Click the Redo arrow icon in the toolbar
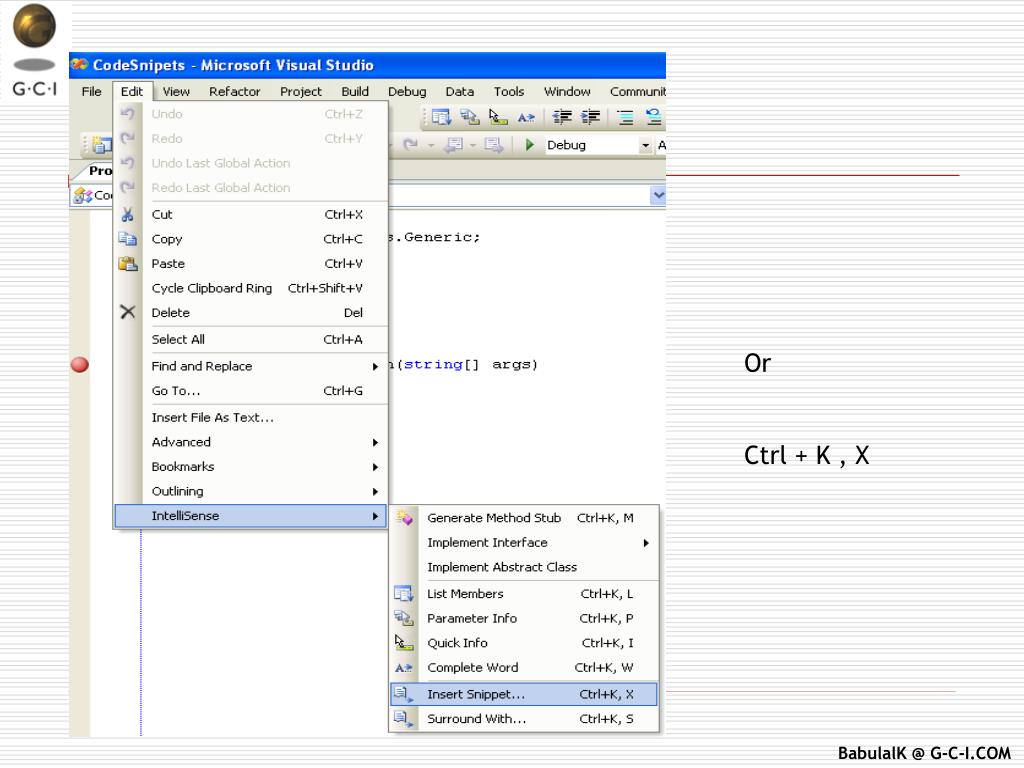1024x768 pixels. (411, 144)
